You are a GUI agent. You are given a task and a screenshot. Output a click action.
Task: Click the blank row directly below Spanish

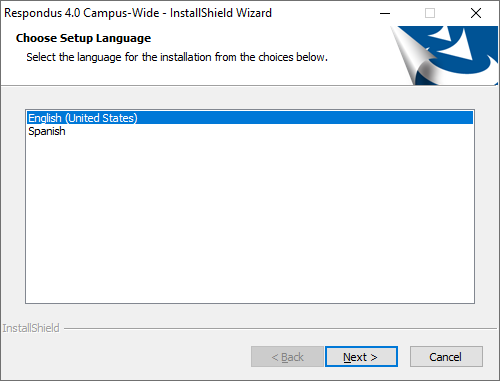pyautogui.click(x=250, y=144)
